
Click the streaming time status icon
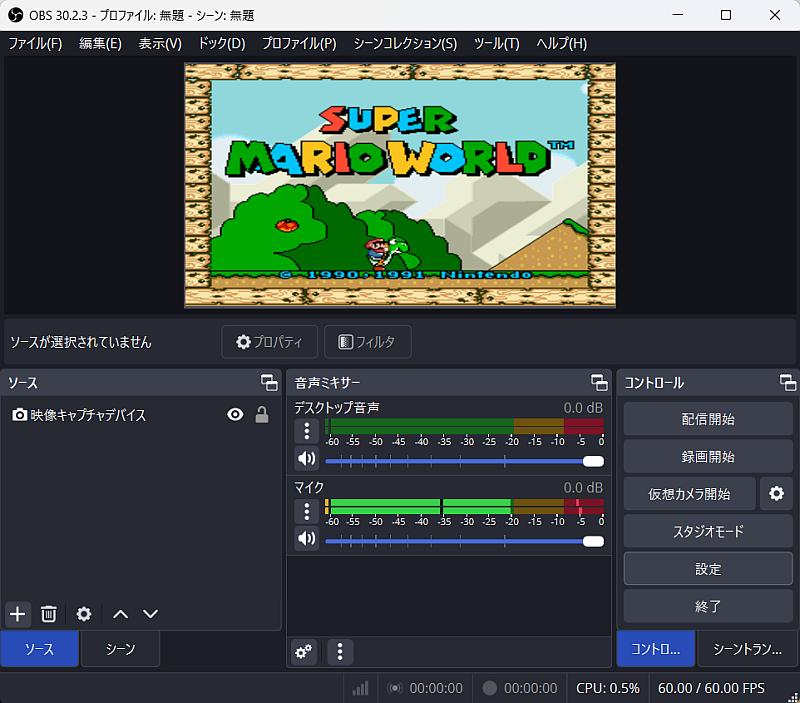click(394, 688)
